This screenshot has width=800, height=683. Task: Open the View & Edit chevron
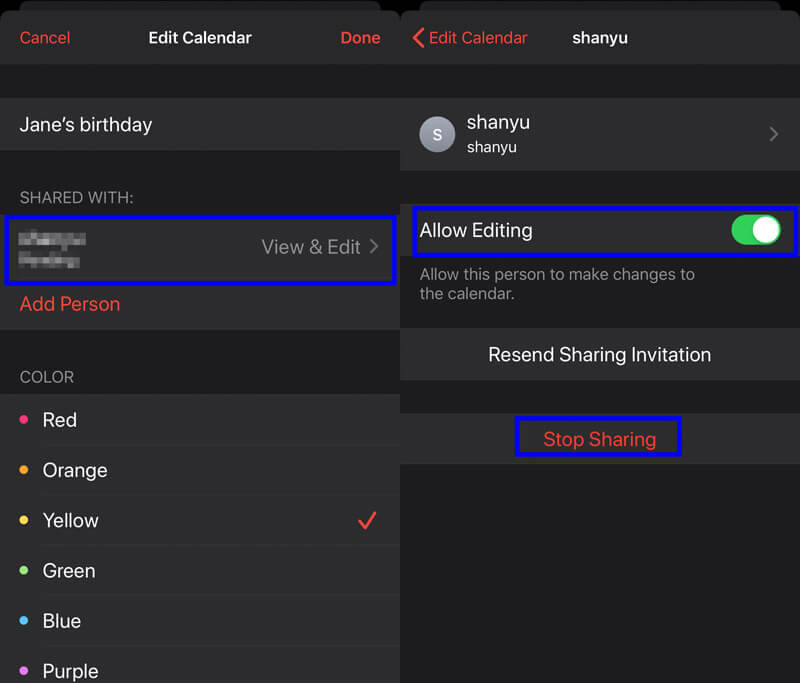coord(374,247)
